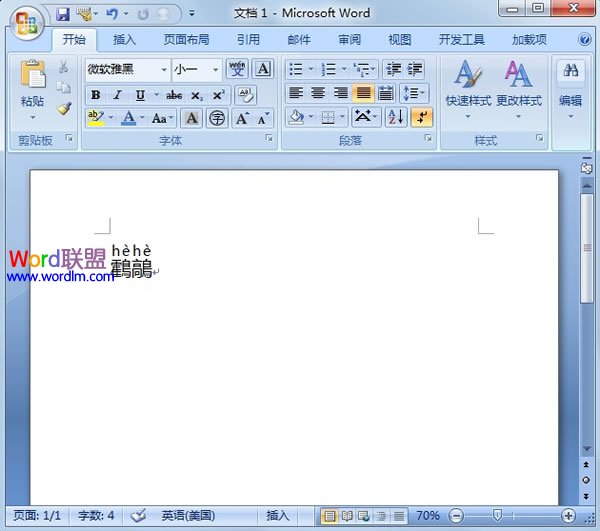Toggle underline formatting
This screenshot has height=531, width=600.
click(x=140, y=95)
